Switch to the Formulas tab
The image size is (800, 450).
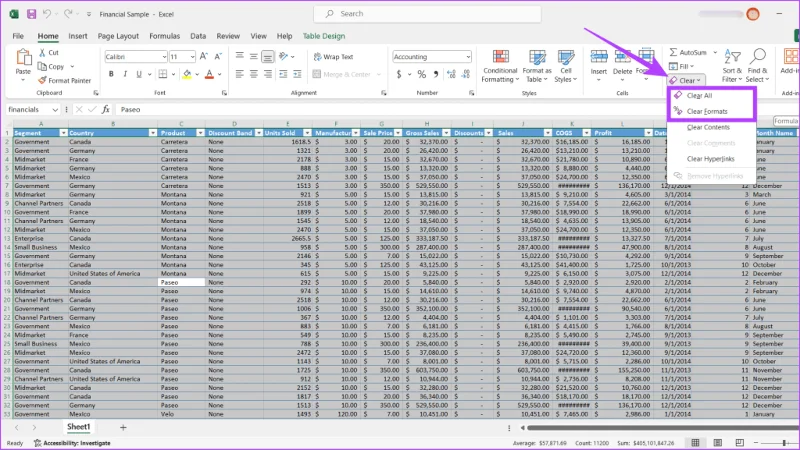point(164,36)
